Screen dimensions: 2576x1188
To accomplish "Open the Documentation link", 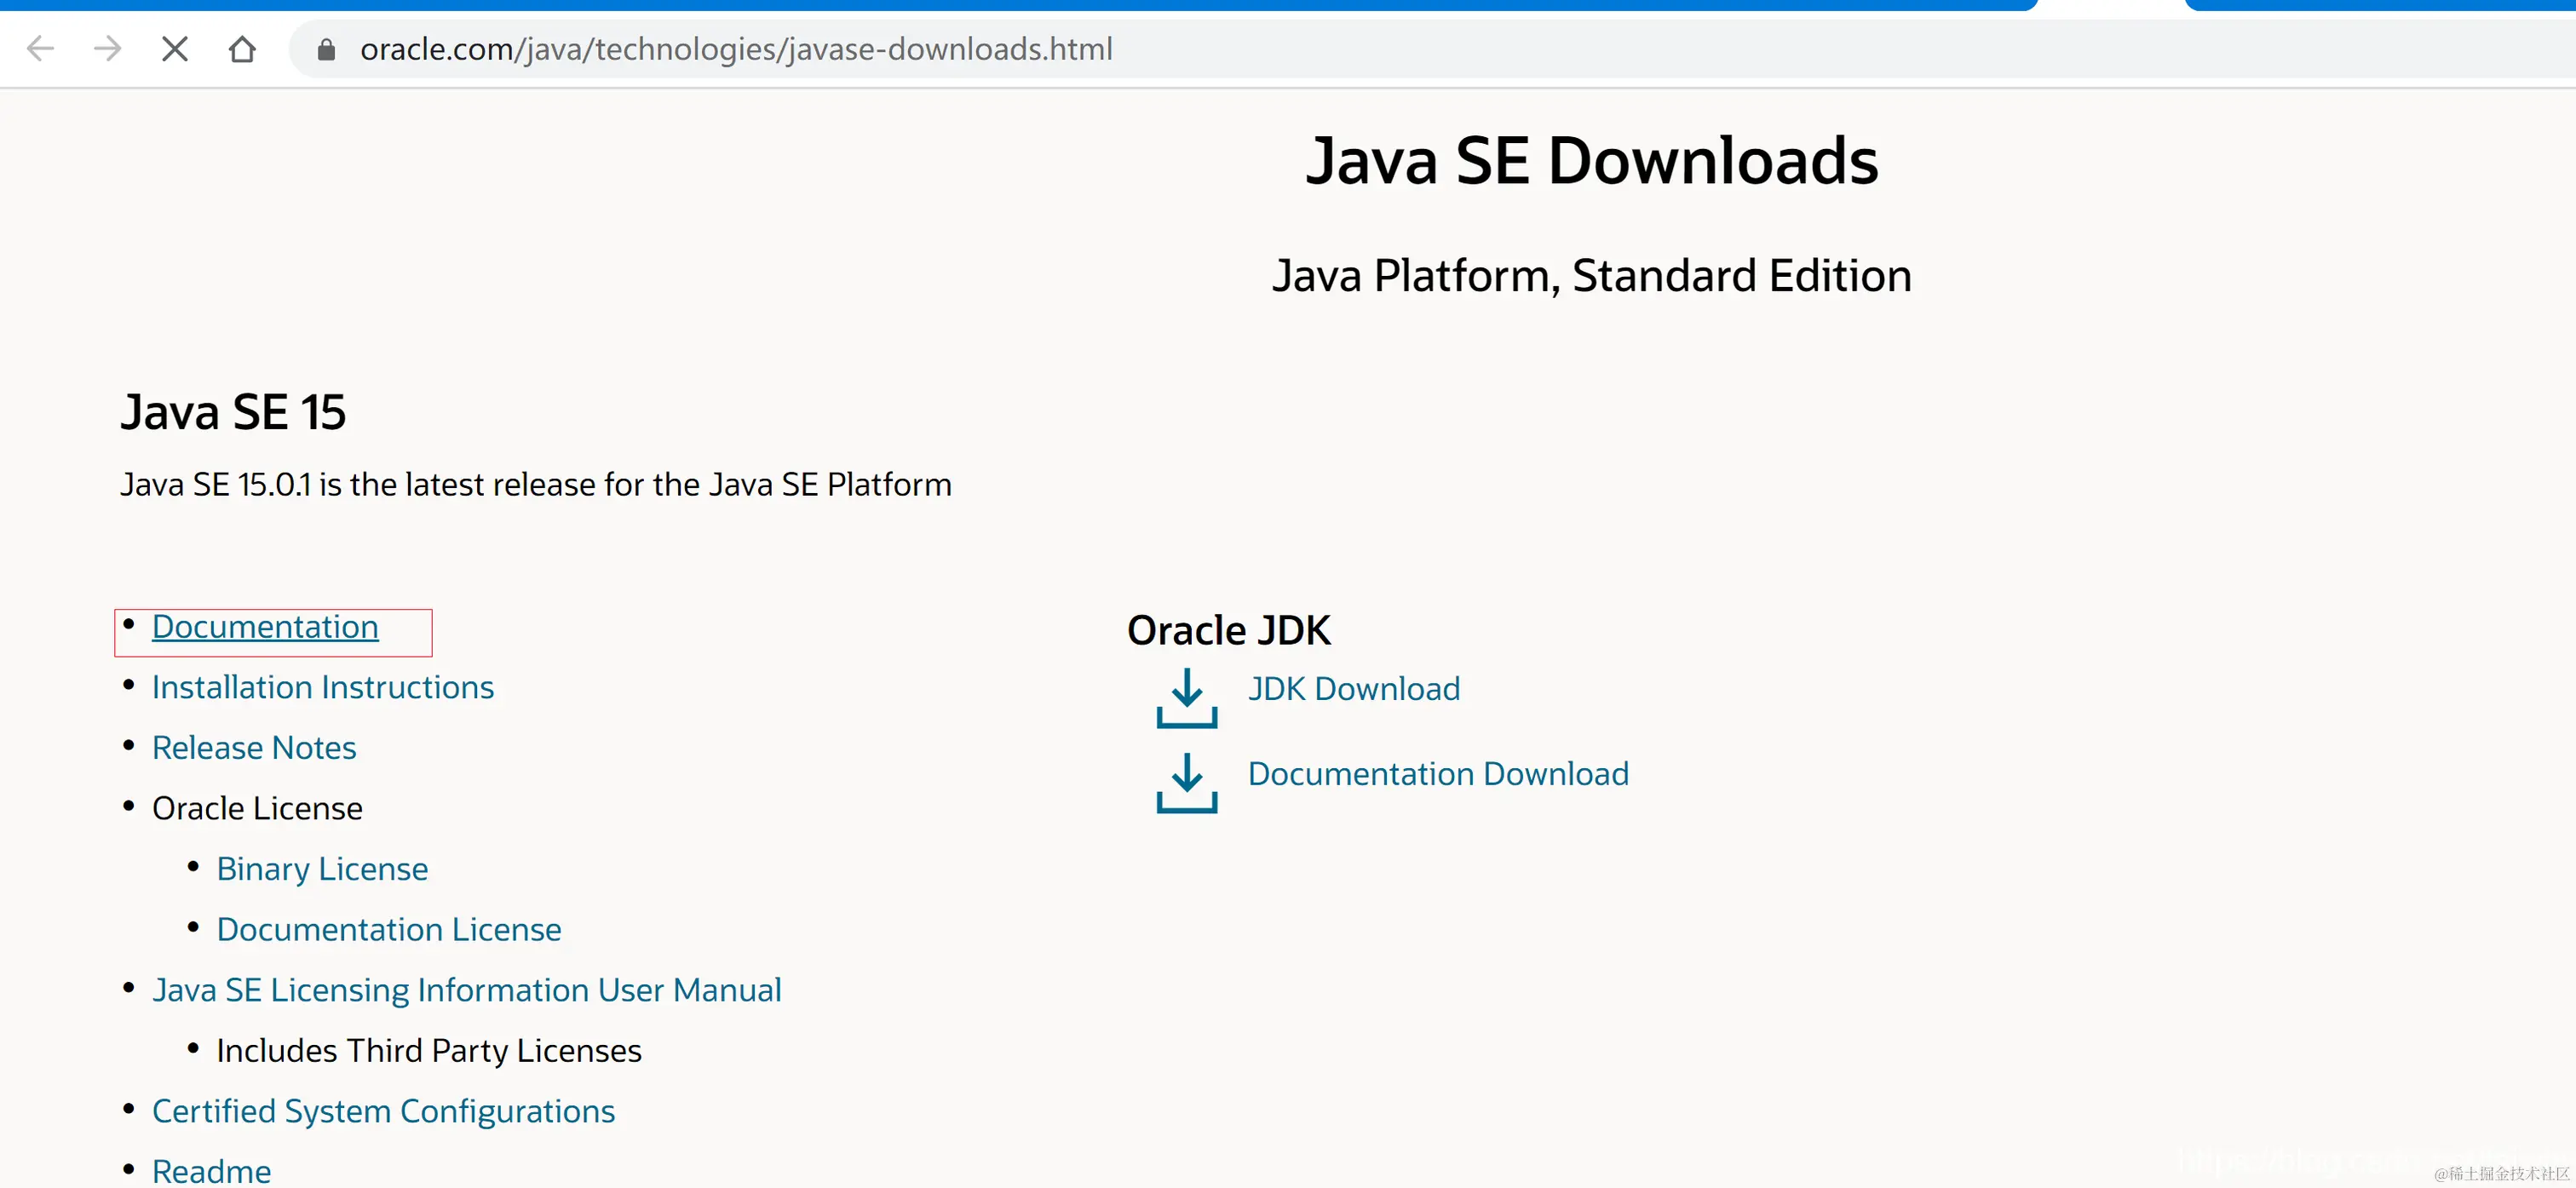I will [x=265, y=627].
